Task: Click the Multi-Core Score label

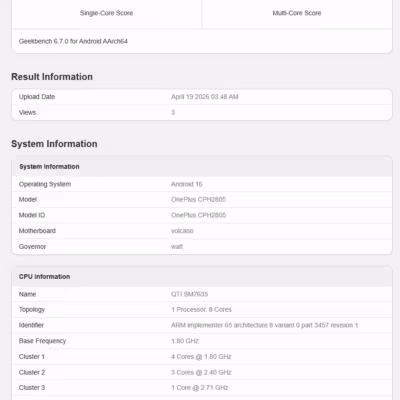Action: point(297,13)
